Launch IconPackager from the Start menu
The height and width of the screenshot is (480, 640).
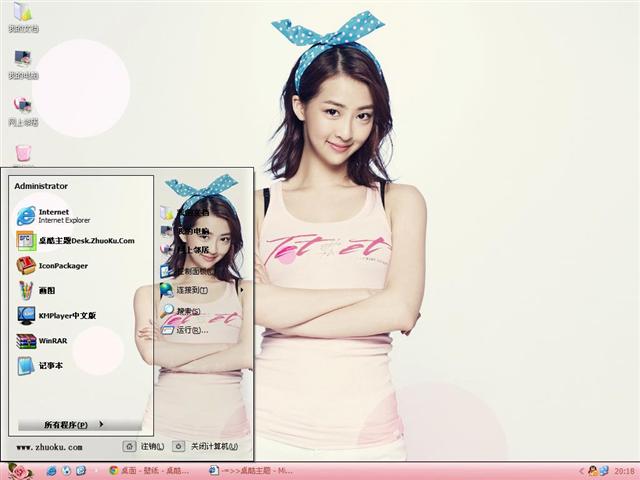[52, 266]
